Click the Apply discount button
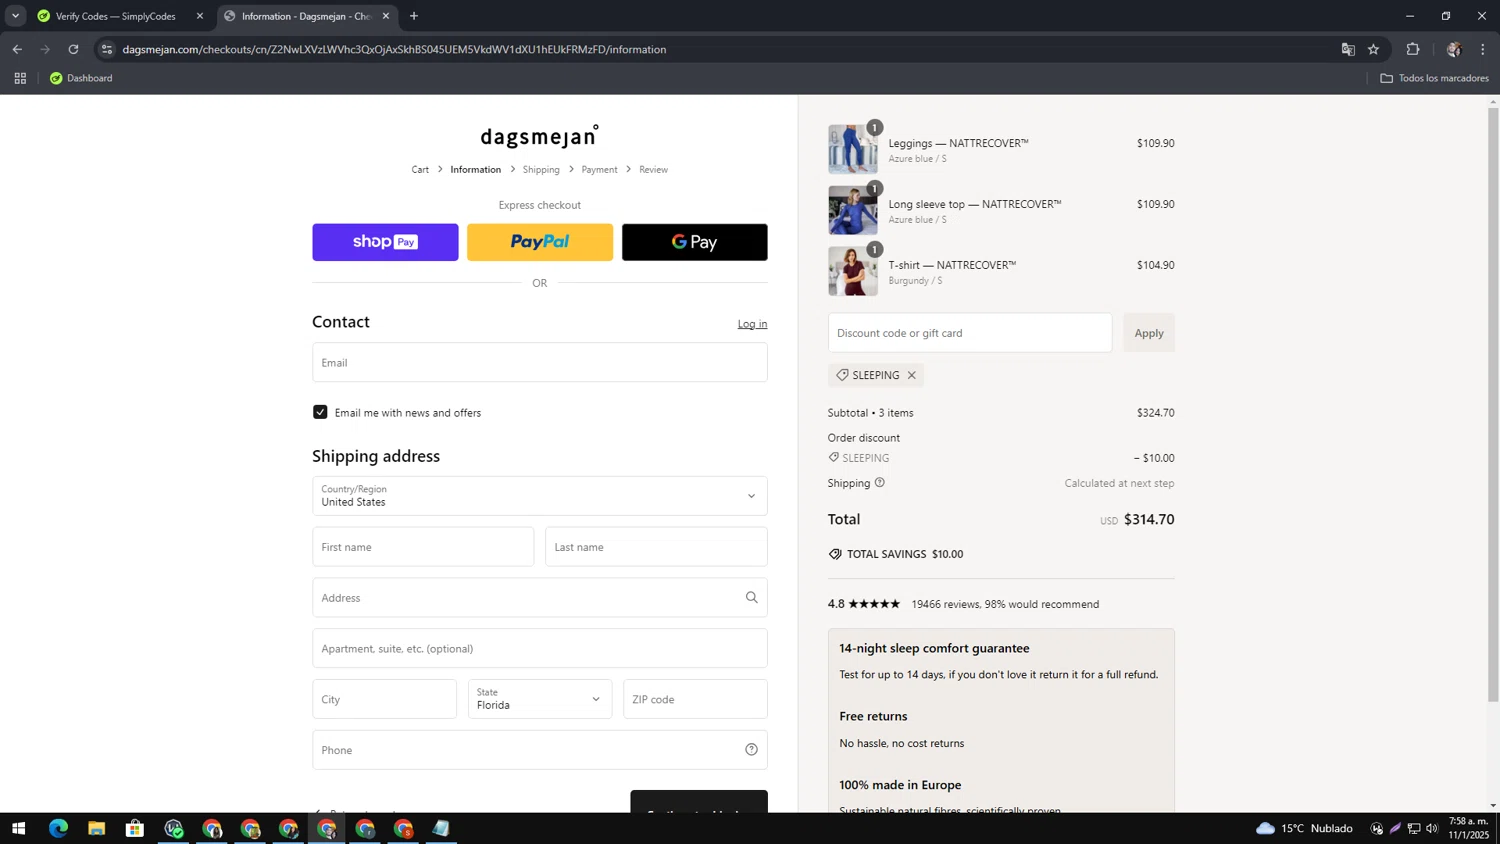This screenshot has height=844, width=1500. click(x=1149, y=333)
